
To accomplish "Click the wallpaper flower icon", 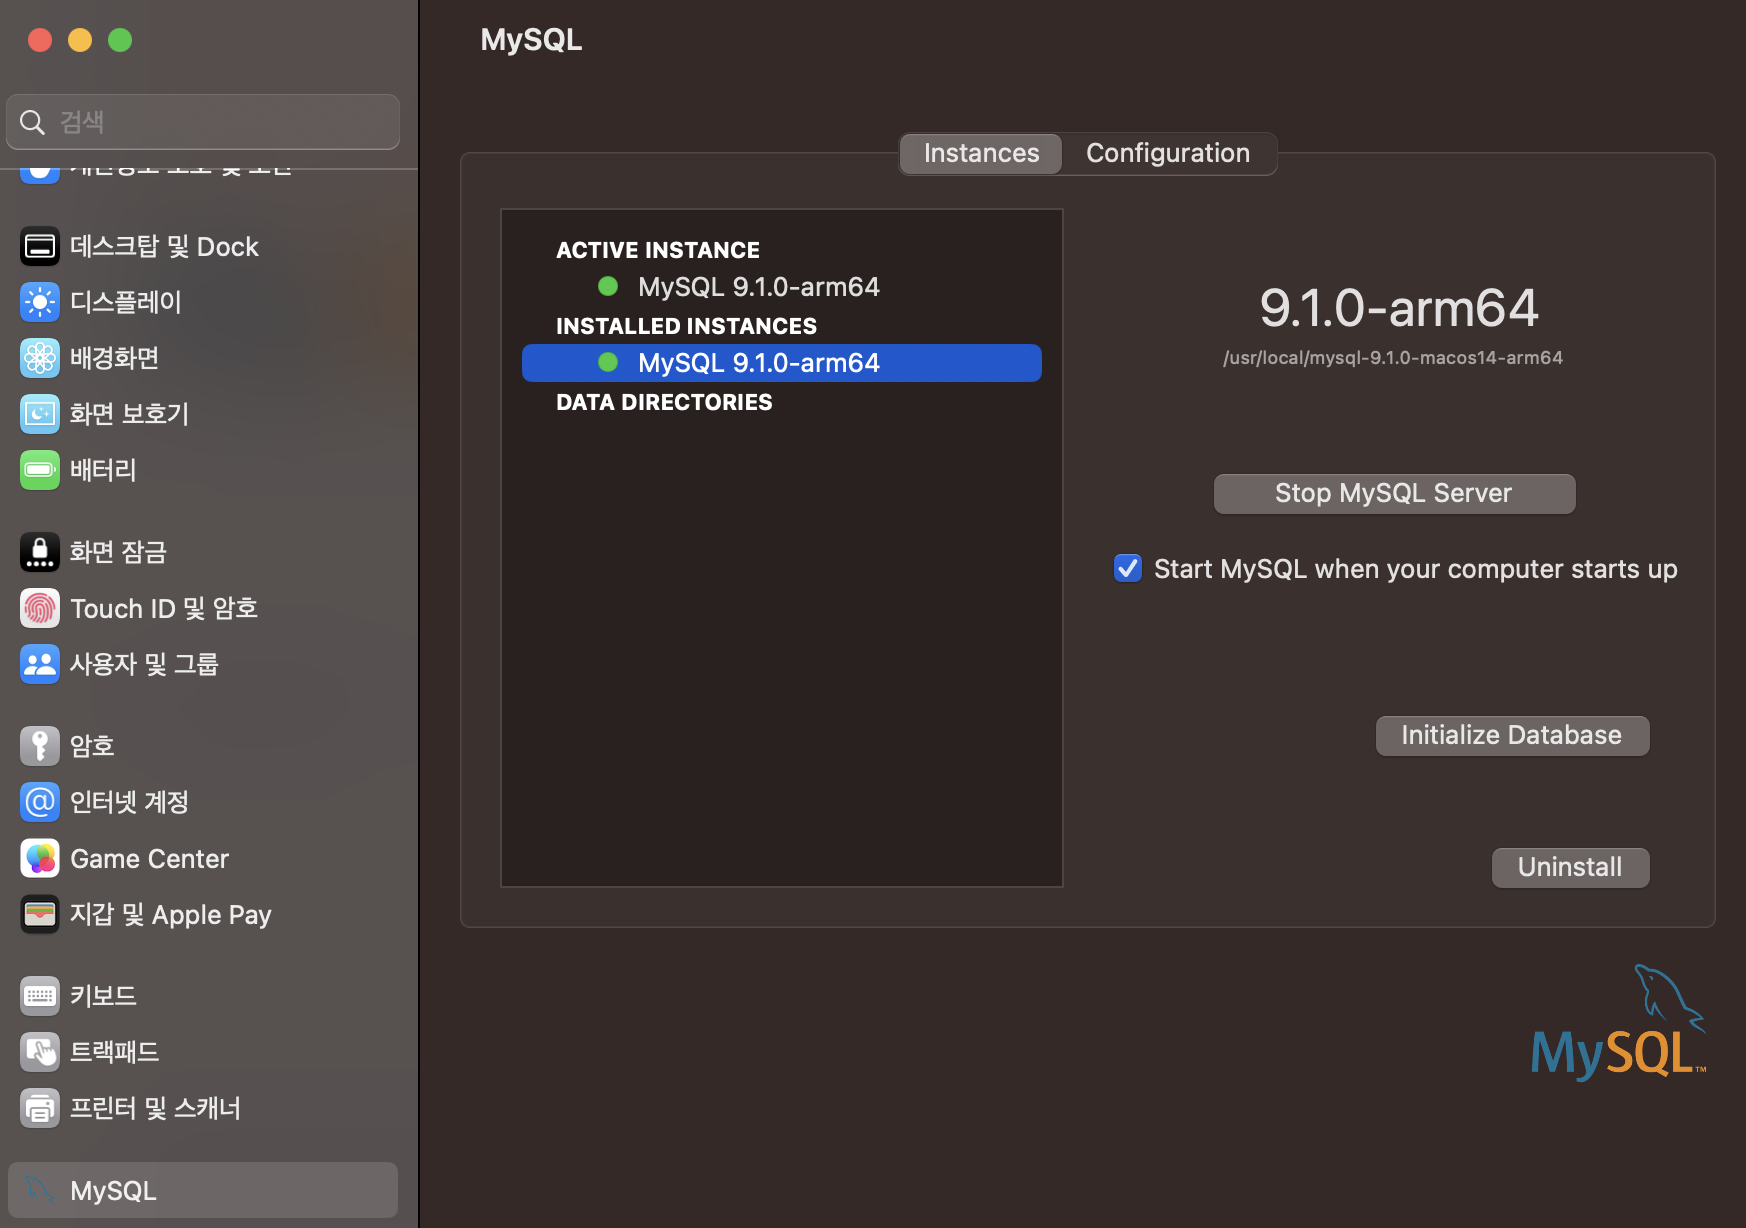I will point(40,358).
